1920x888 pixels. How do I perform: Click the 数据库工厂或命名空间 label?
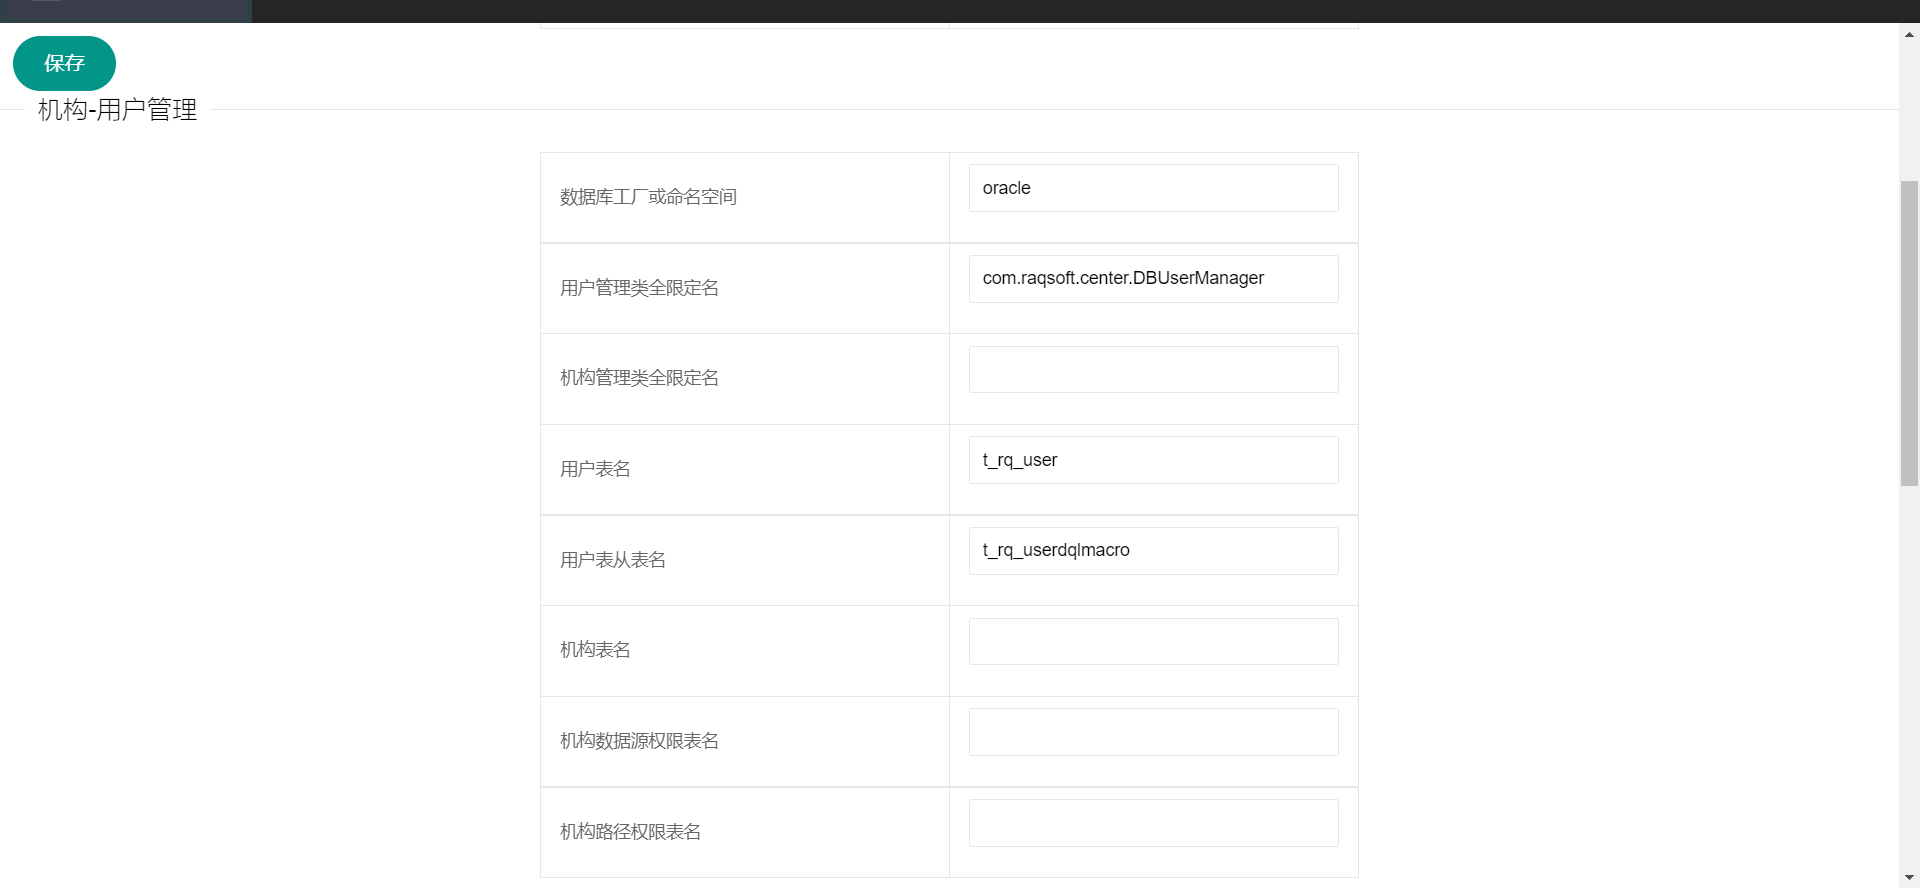pyautogui.click(x=648, y=197)
